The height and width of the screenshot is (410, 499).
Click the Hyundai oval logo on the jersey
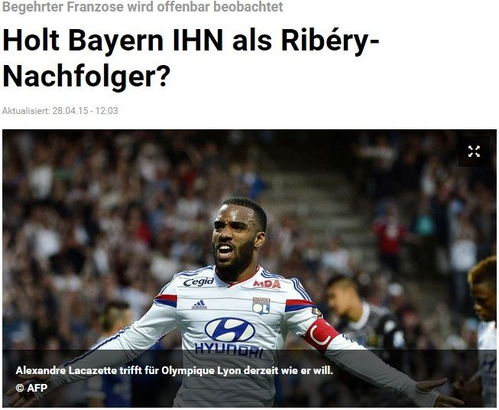pyautogui.click(x=230, y=330)
